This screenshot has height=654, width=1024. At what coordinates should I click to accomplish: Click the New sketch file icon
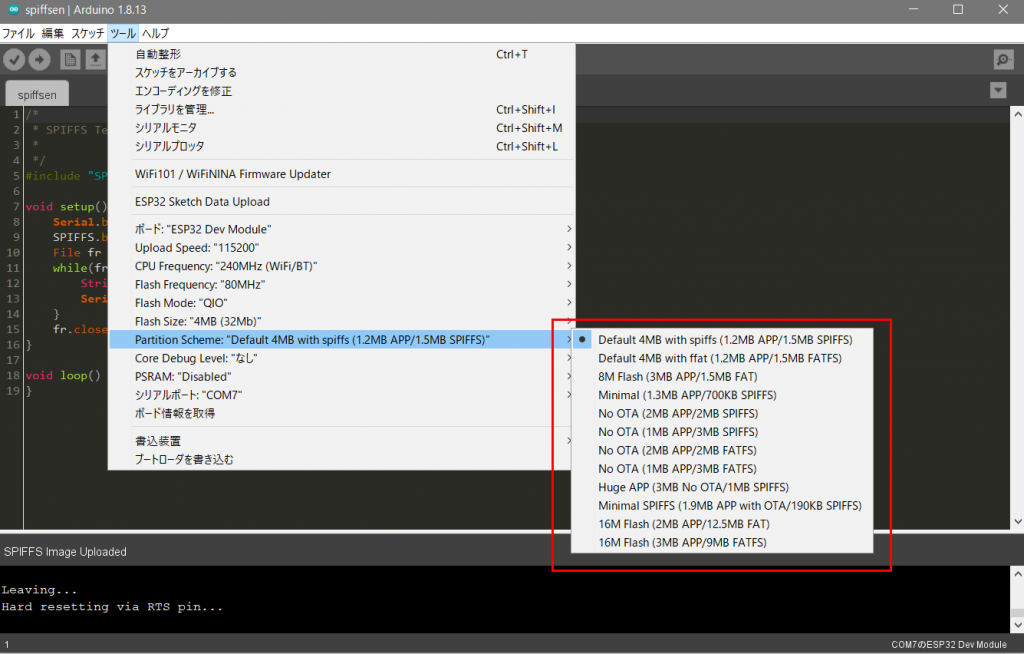[x=70, y=60]
